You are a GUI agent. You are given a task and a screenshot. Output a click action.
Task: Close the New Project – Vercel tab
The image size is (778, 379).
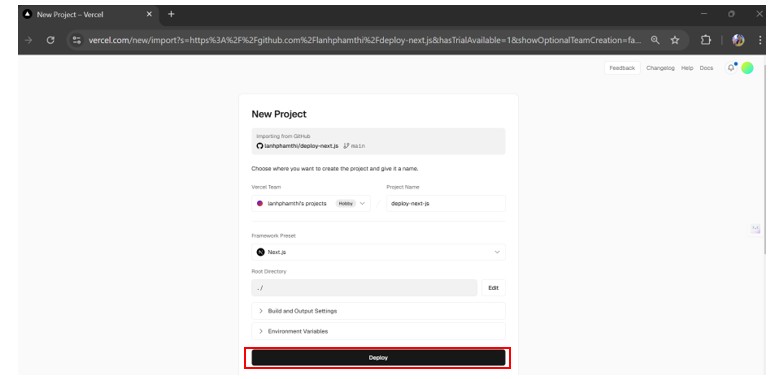[149, 14]
